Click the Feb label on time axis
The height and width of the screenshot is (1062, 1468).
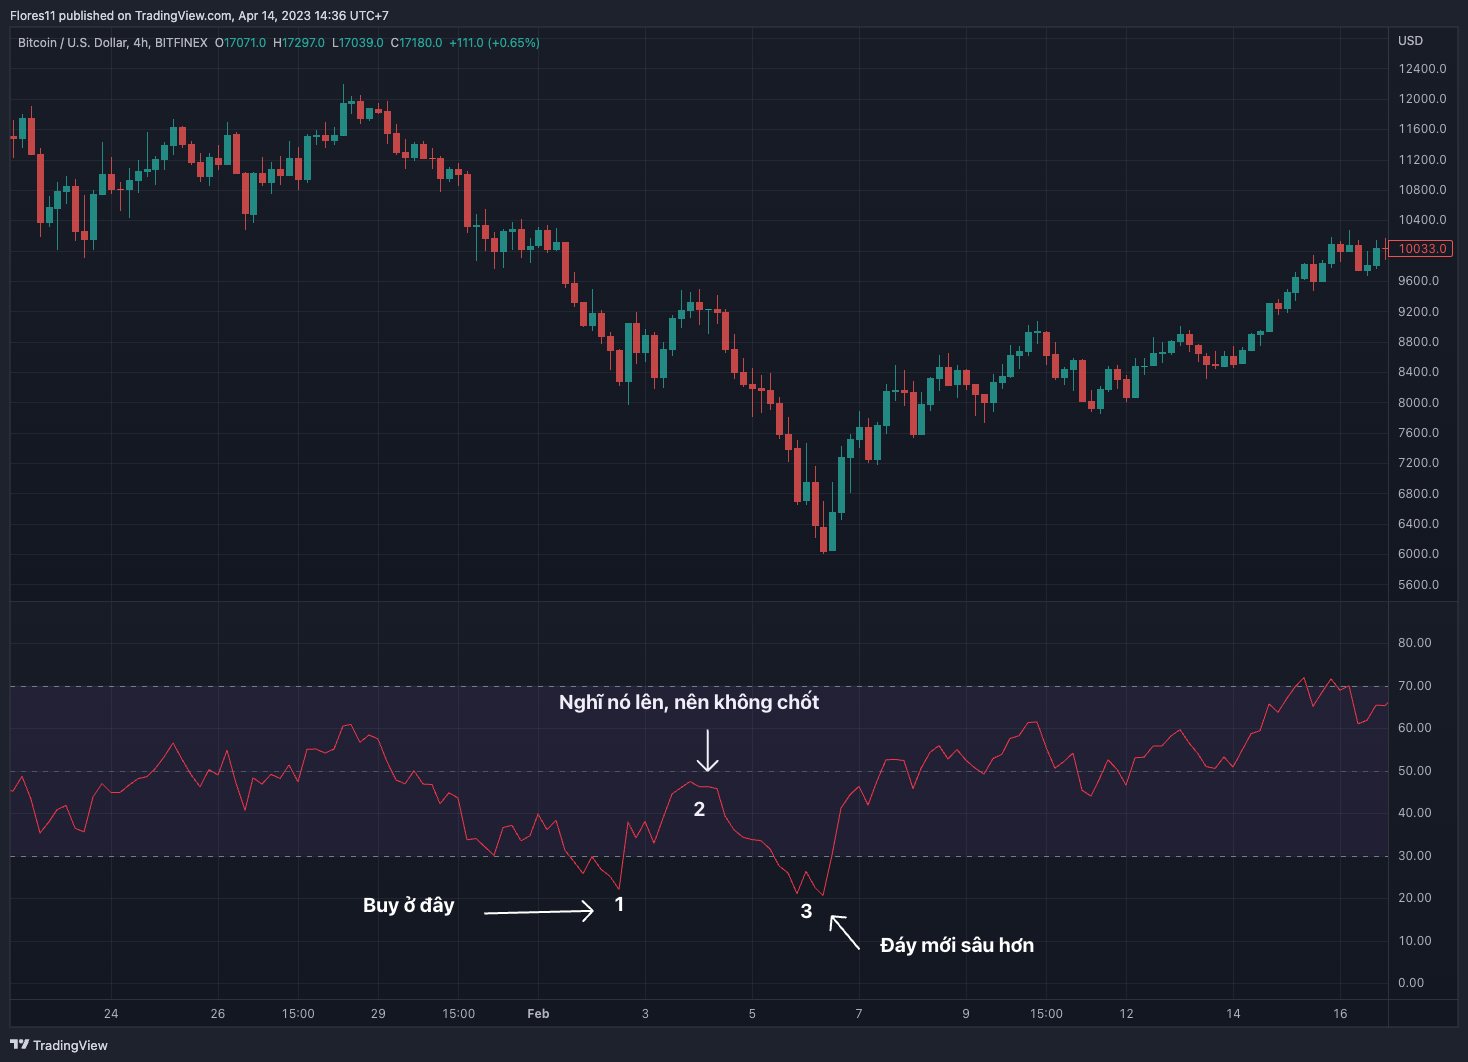538,1014
